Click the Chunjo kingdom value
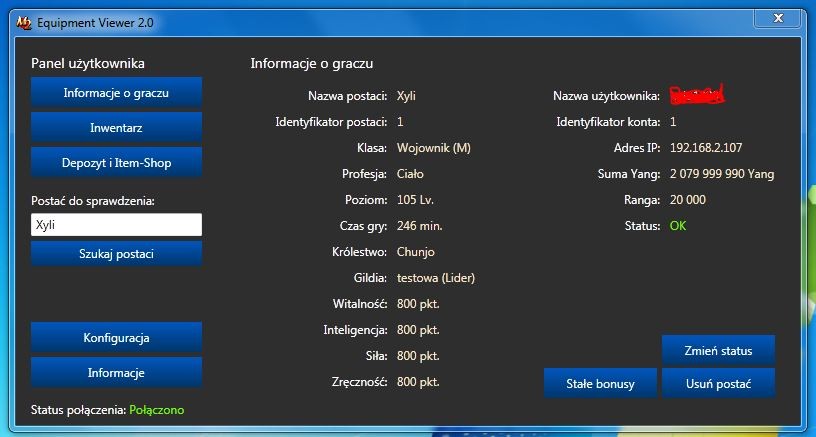The image size is (816, 437). pyautogui.click(x=415, y=252)
